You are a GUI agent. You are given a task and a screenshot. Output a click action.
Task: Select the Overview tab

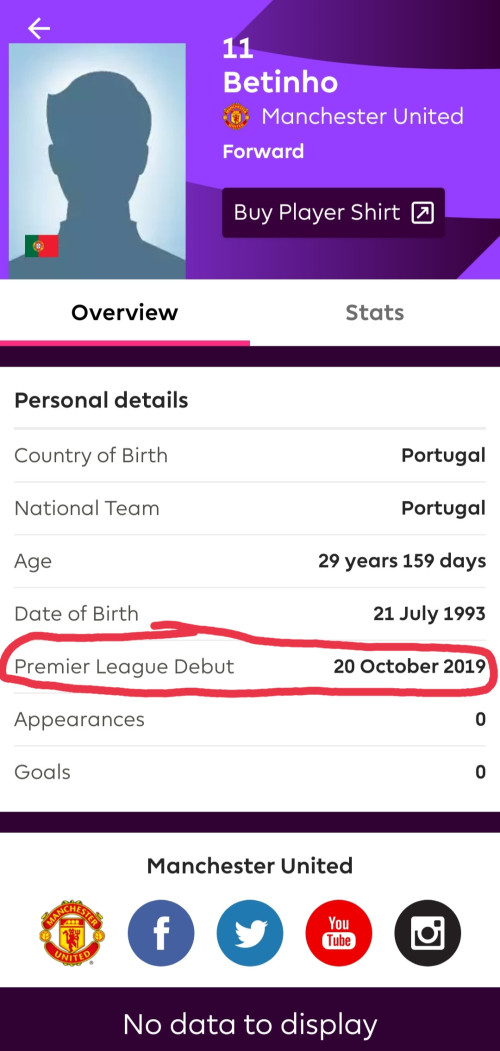[125, 312]
